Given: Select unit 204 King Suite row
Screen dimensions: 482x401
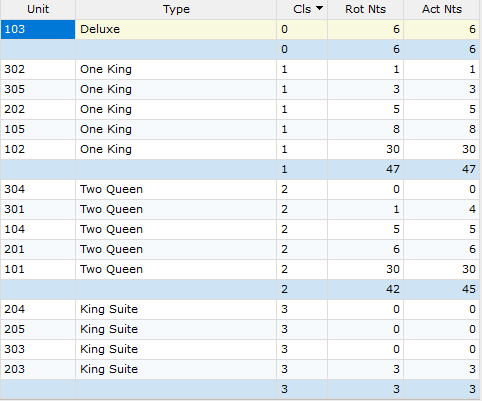Looking at the screenshot, I should [x=240, y=309].
